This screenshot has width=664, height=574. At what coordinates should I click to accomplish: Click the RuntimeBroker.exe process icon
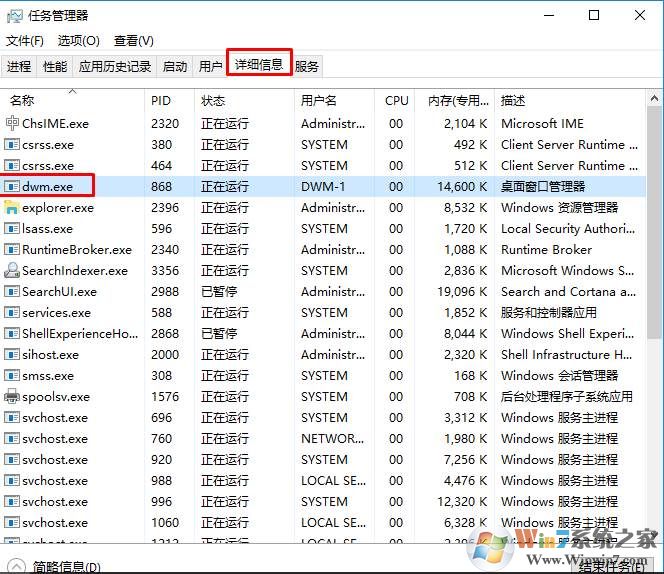tap(12, 250)
